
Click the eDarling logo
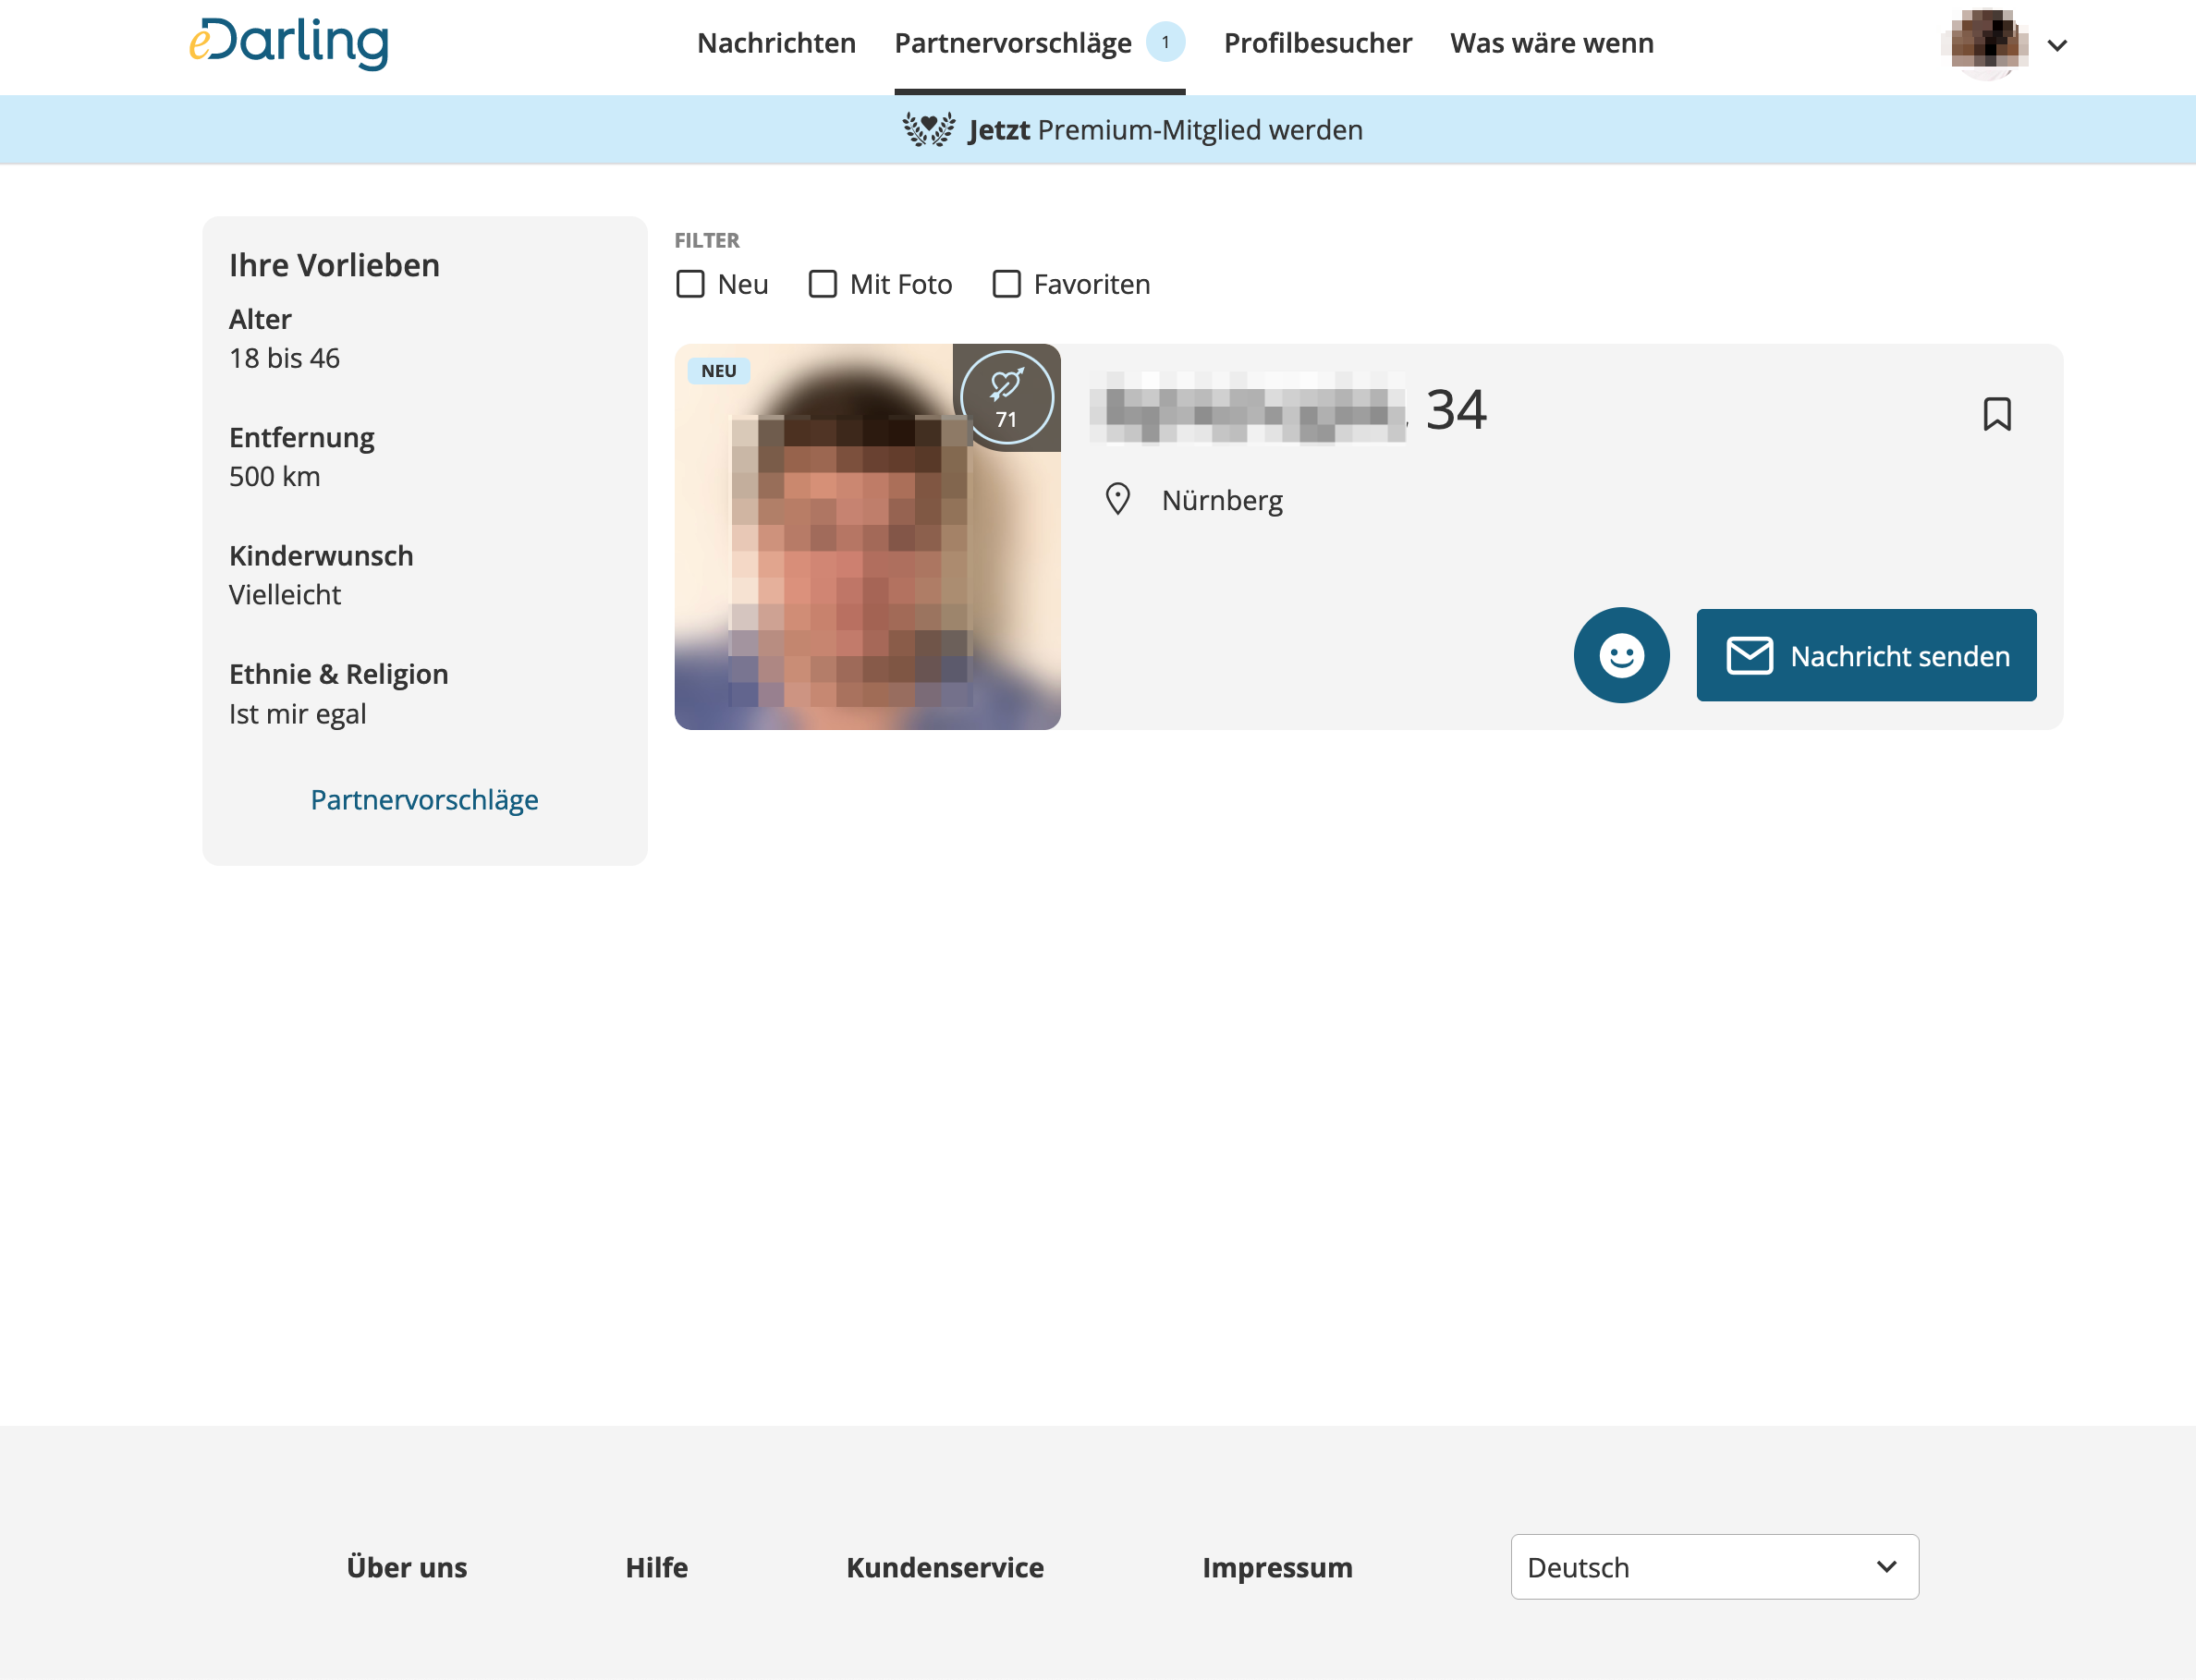tap(289, 43)
